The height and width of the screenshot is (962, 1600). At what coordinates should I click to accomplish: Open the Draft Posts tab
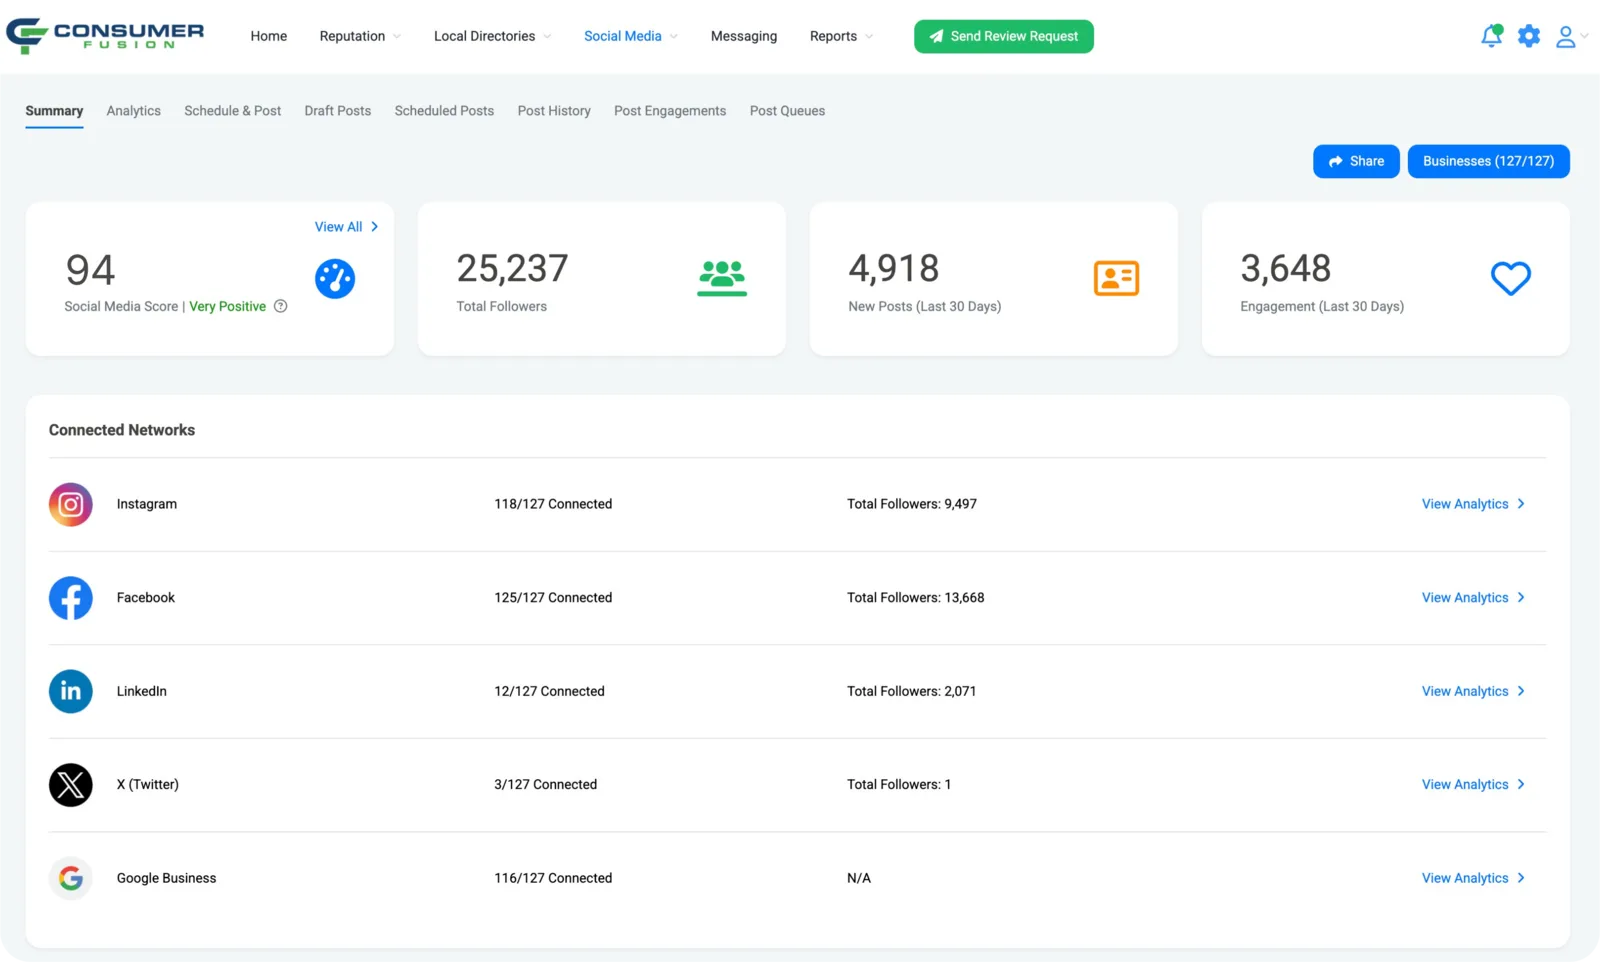click(337, 111)
